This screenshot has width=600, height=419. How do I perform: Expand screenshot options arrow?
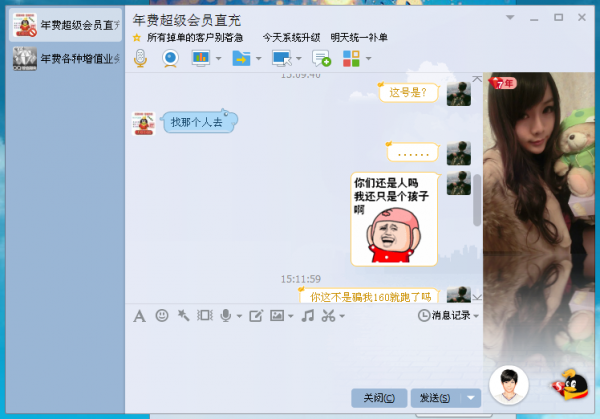click(x=342, y=316)
